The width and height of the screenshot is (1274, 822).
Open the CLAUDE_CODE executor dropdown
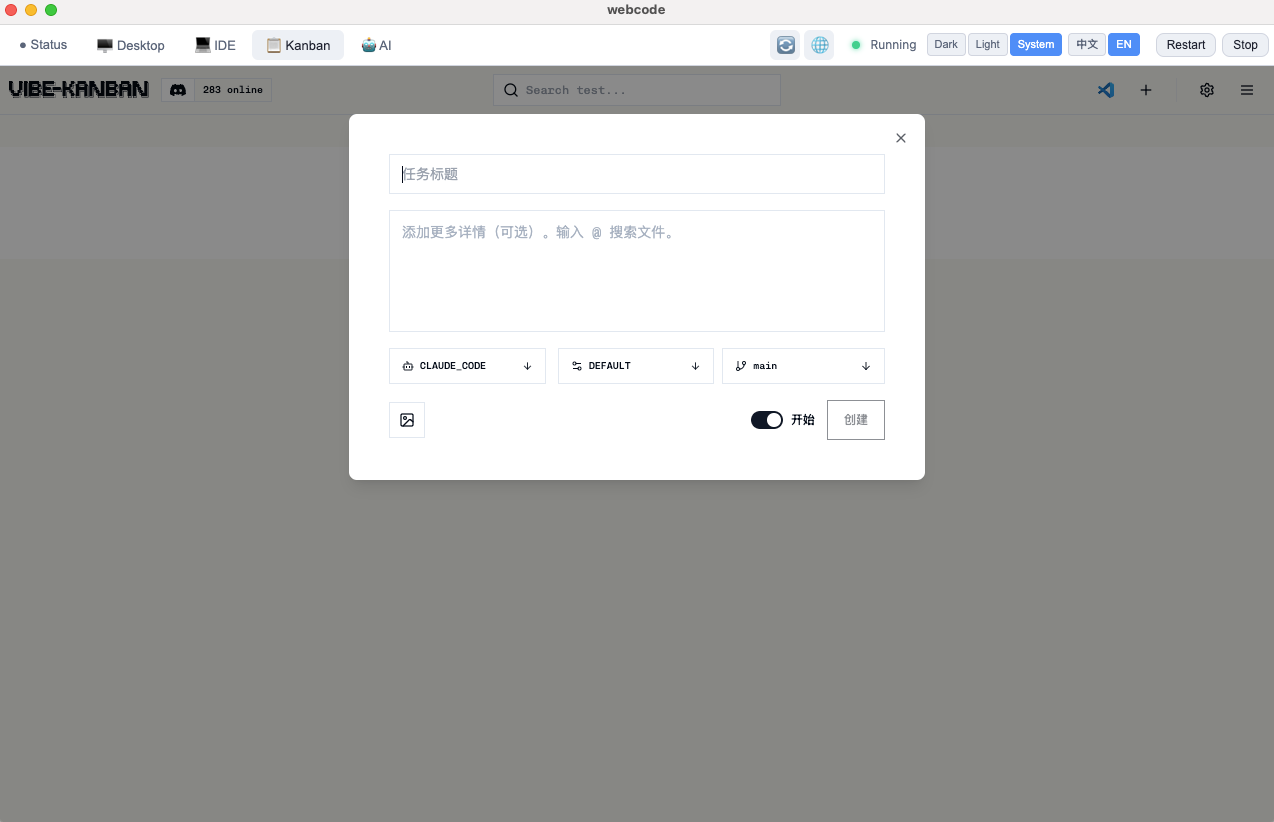point(467,365)
